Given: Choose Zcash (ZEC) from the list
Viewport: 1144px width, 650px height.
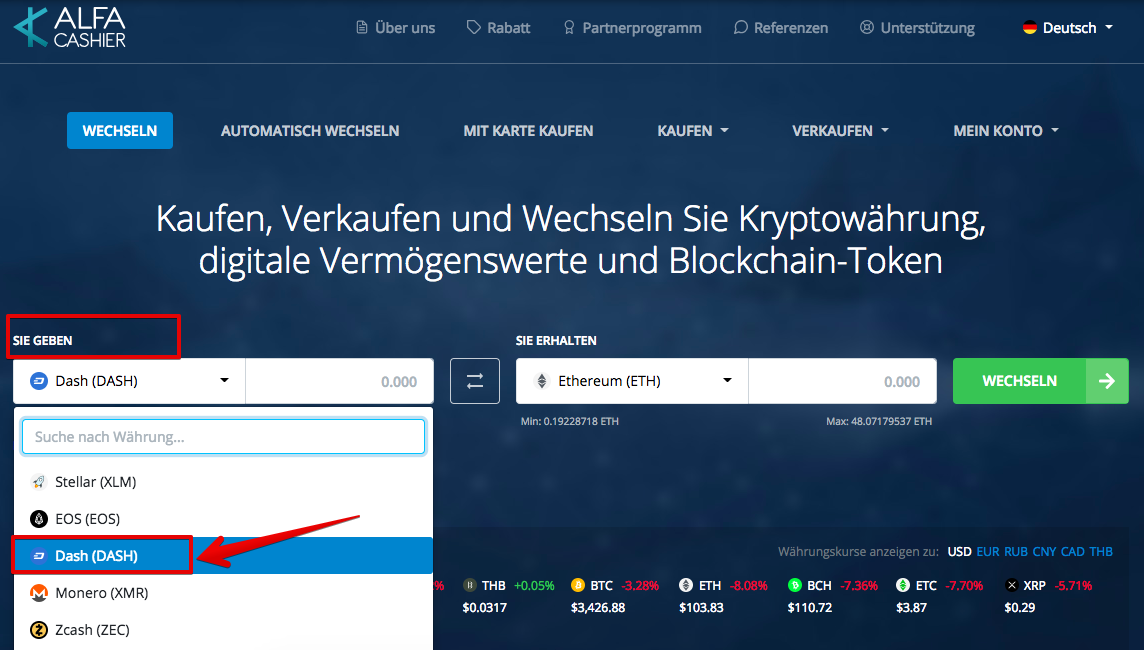Looking at the screenshot, I should (x=223, y=630).
